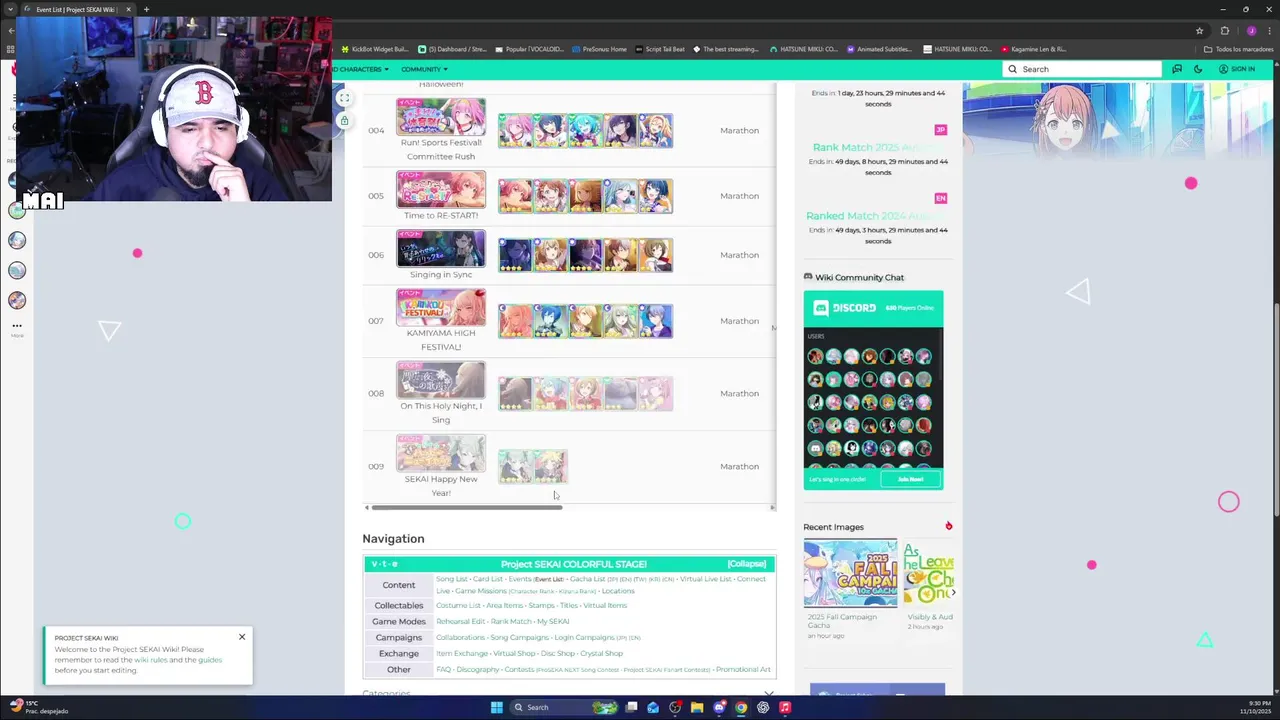
Task: Open Script Tail Beat bookmark
Action: pyautogui.click(x=661, y=49)
